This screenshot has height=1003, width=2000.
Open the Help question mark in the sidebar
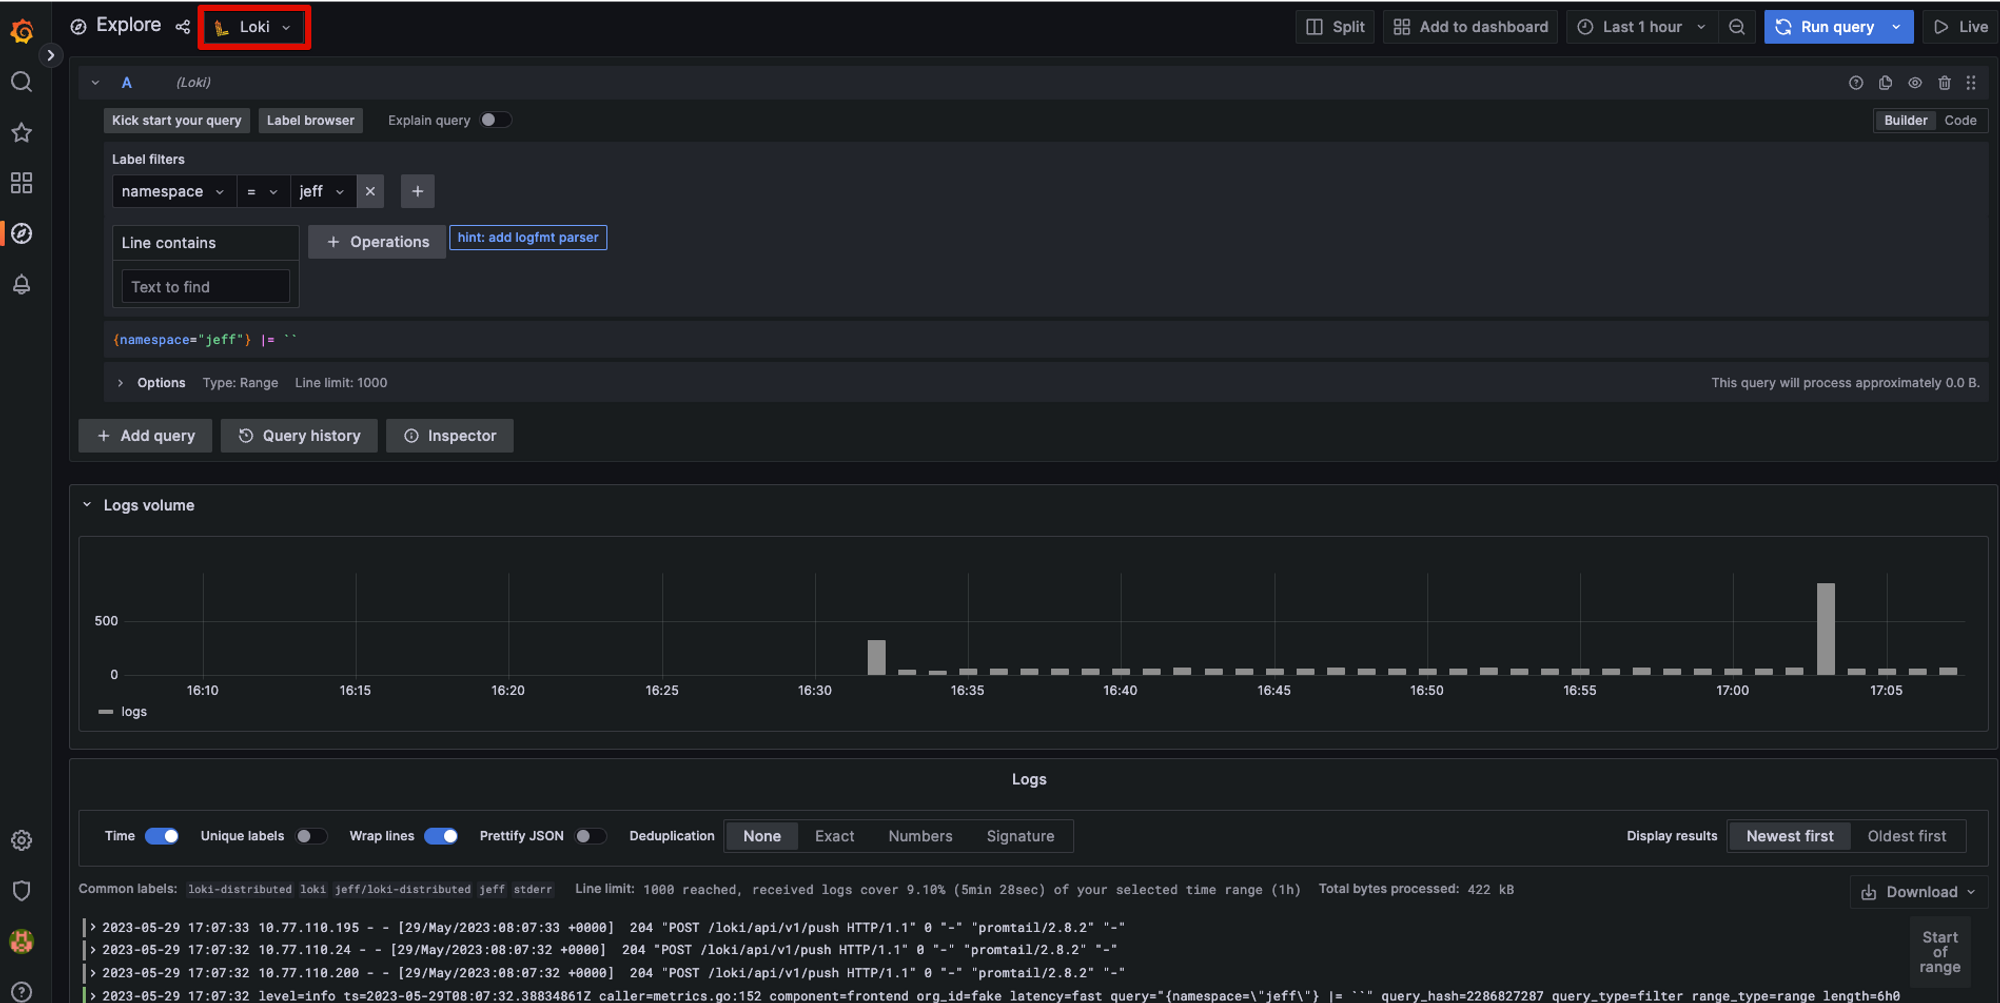point(21,991)
